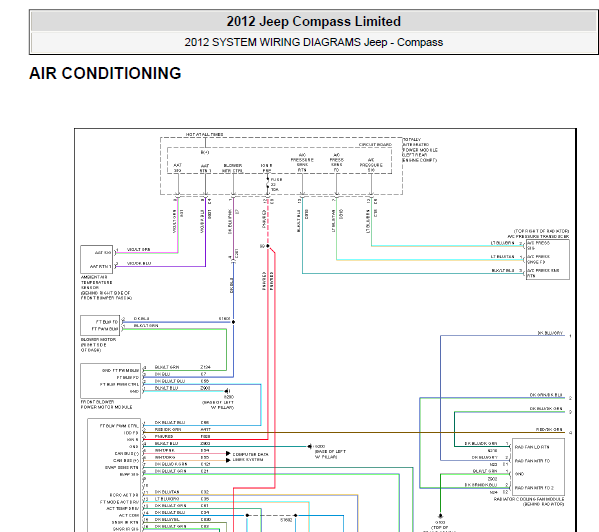Click the pink/red wire splice dot

[x=268, y=246]
